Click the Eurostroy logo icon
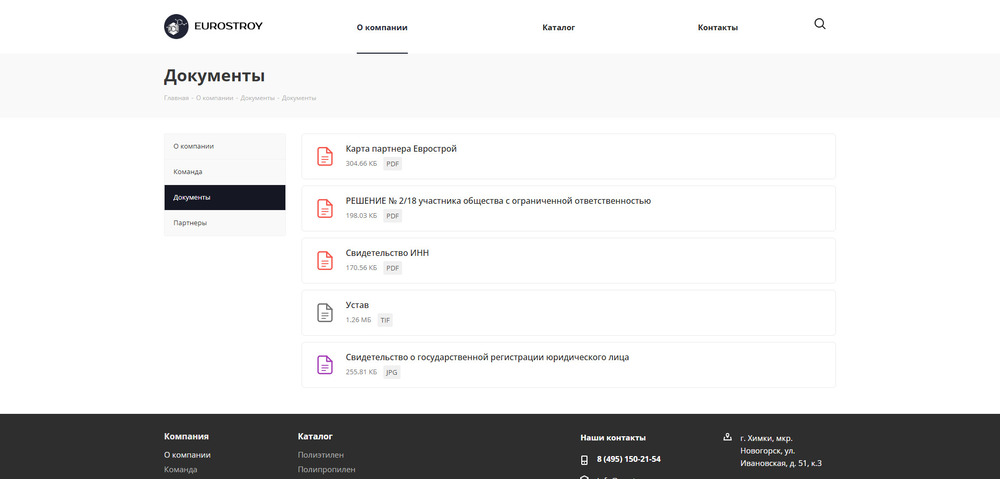 tap(176, 27)
